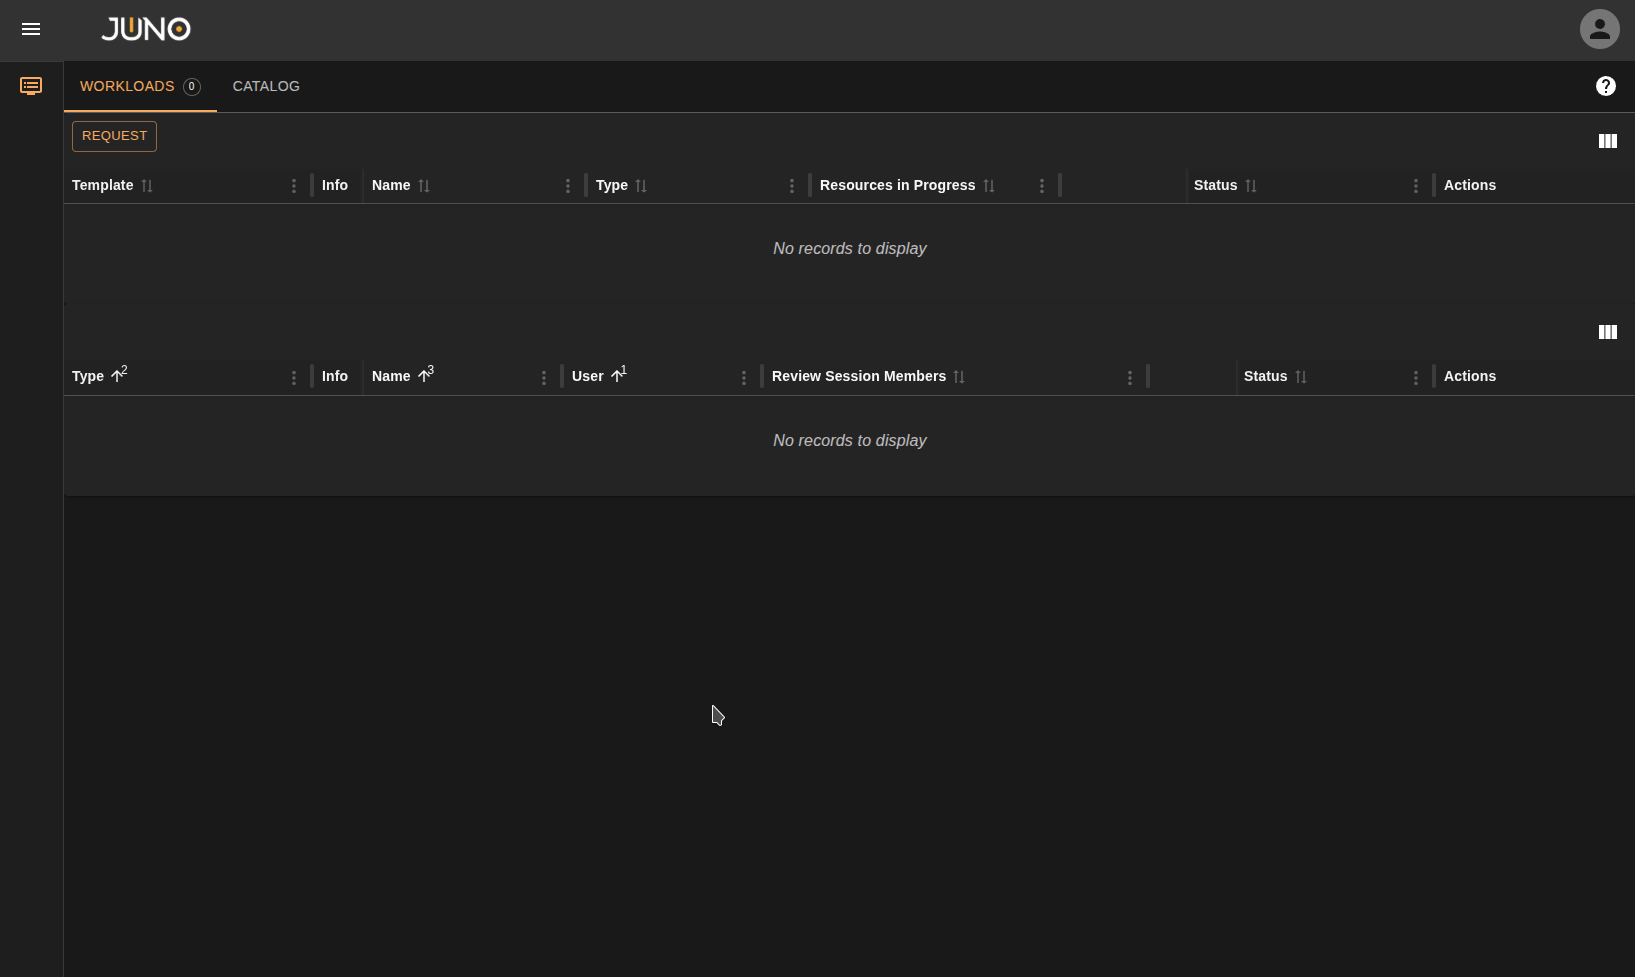Click the bottom table Status column header
This screenshot has width=1635, height=977.
(x=1265, y=376)
